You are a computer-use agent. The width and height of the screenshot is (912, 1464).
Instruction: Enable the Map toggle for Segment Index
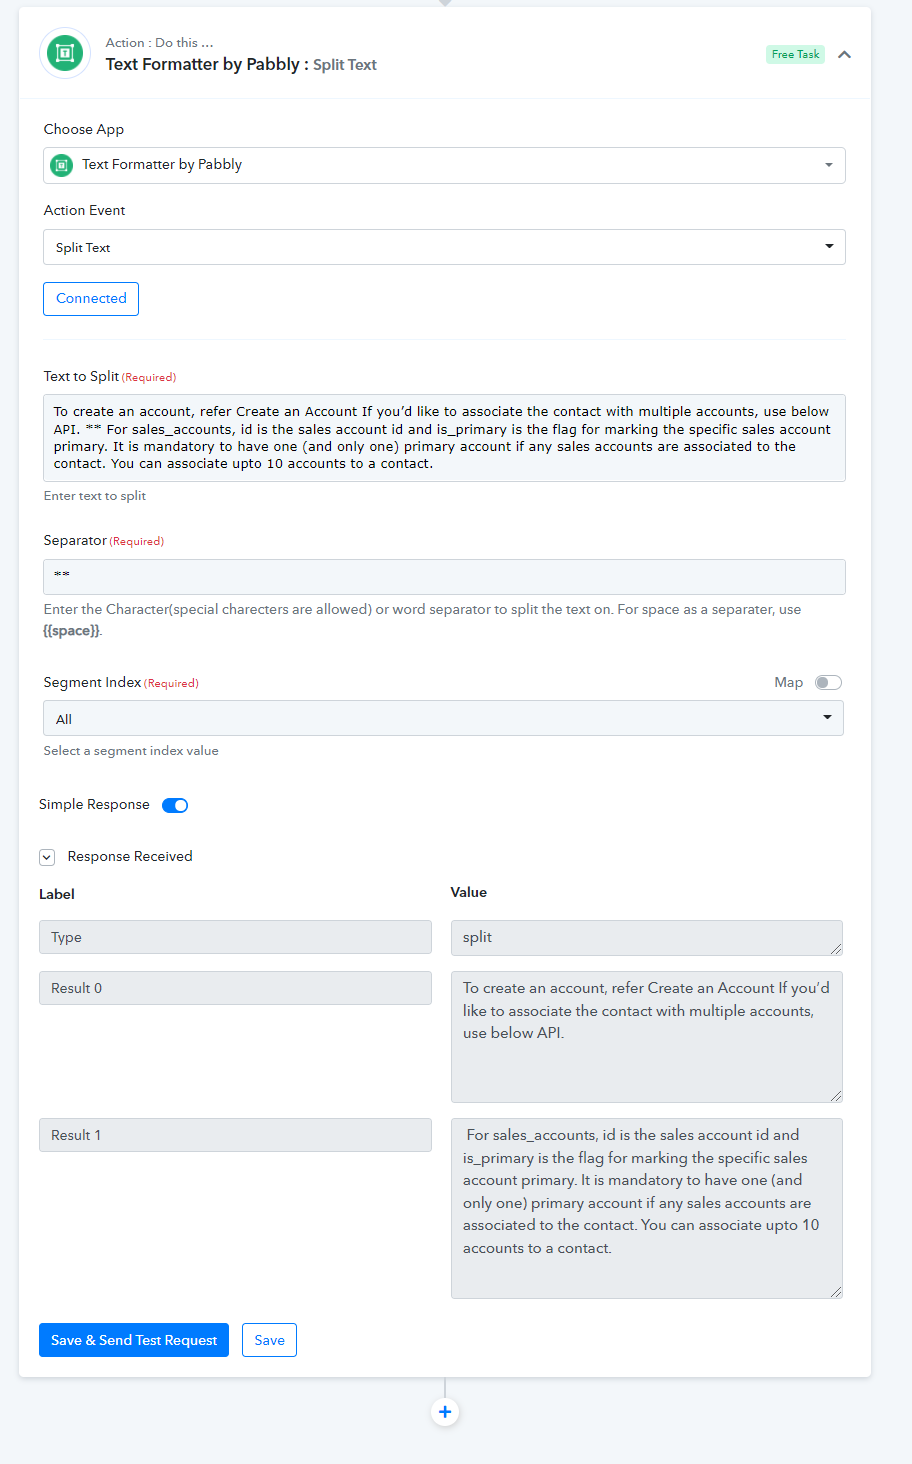(x=828, y=682)
